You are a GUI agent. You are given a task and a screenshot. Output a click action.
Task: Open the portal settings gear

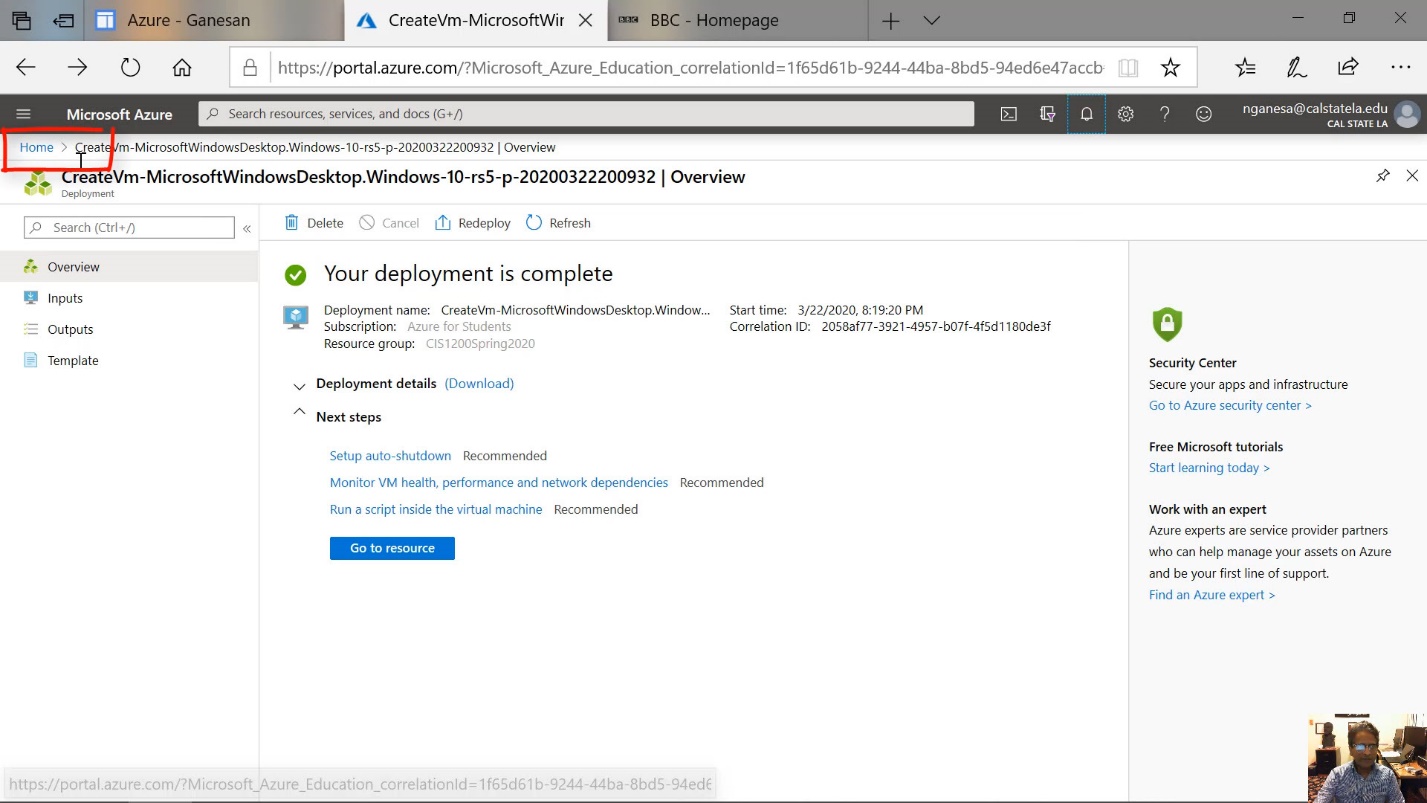point(1126,114)
